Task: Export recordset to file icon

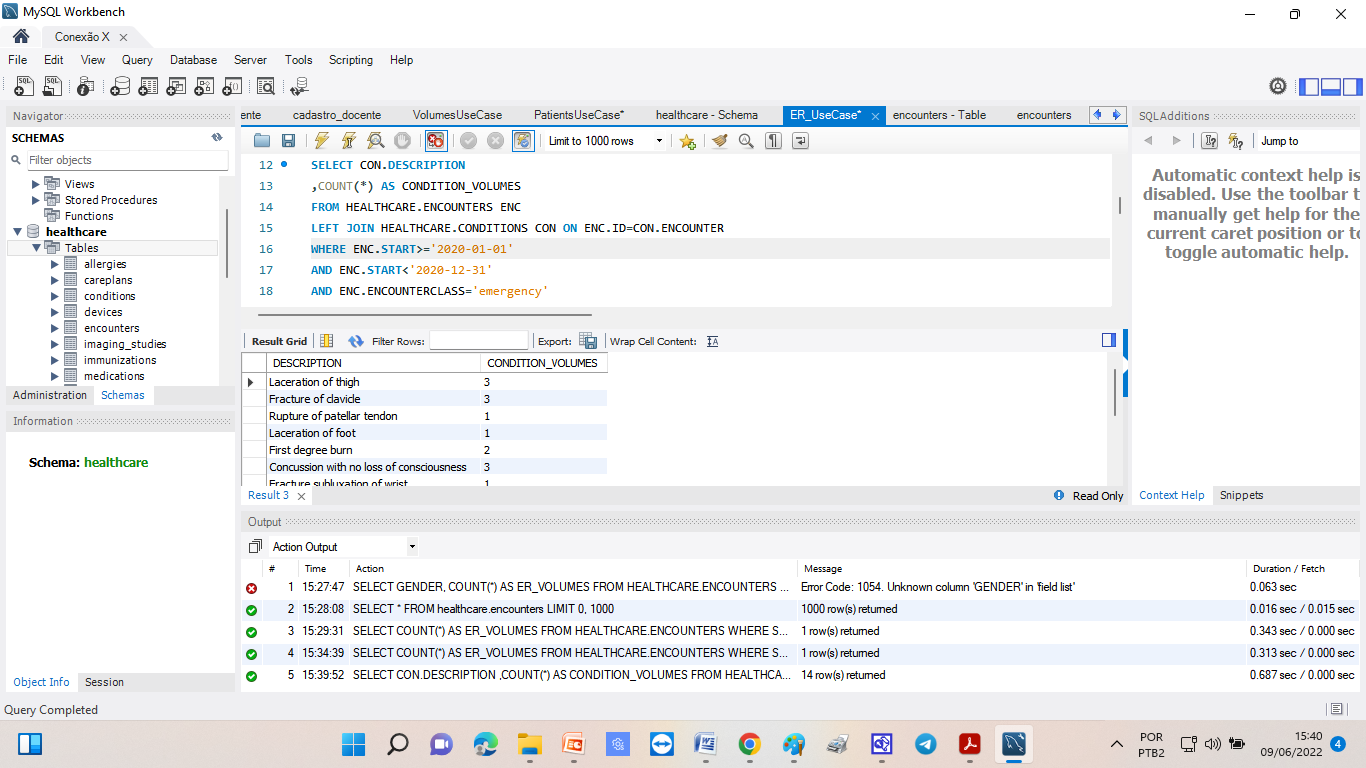Action: point(588,341)
